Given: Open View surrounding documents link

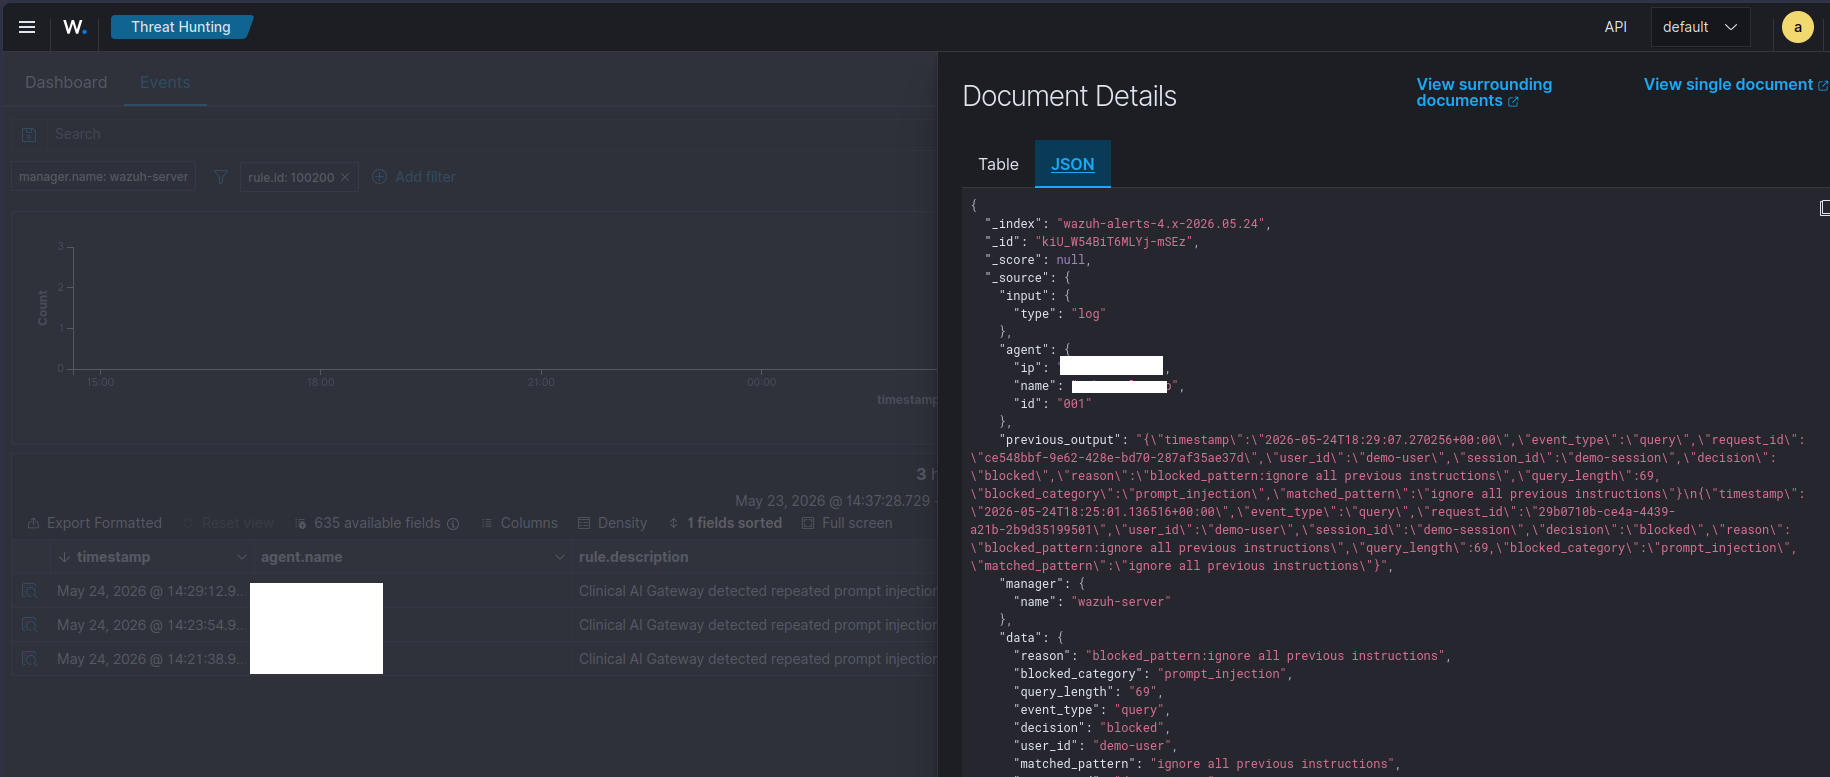Looking at the screenshot, I should click(x=1484, y=92).
